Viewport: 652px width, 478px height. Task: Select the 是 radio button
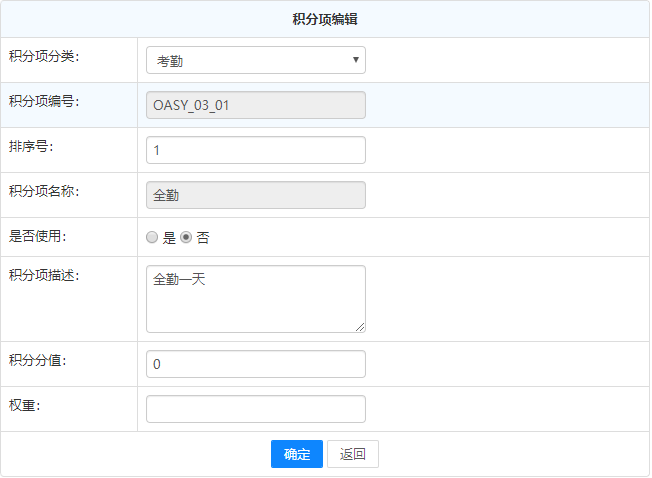[152, 238]
